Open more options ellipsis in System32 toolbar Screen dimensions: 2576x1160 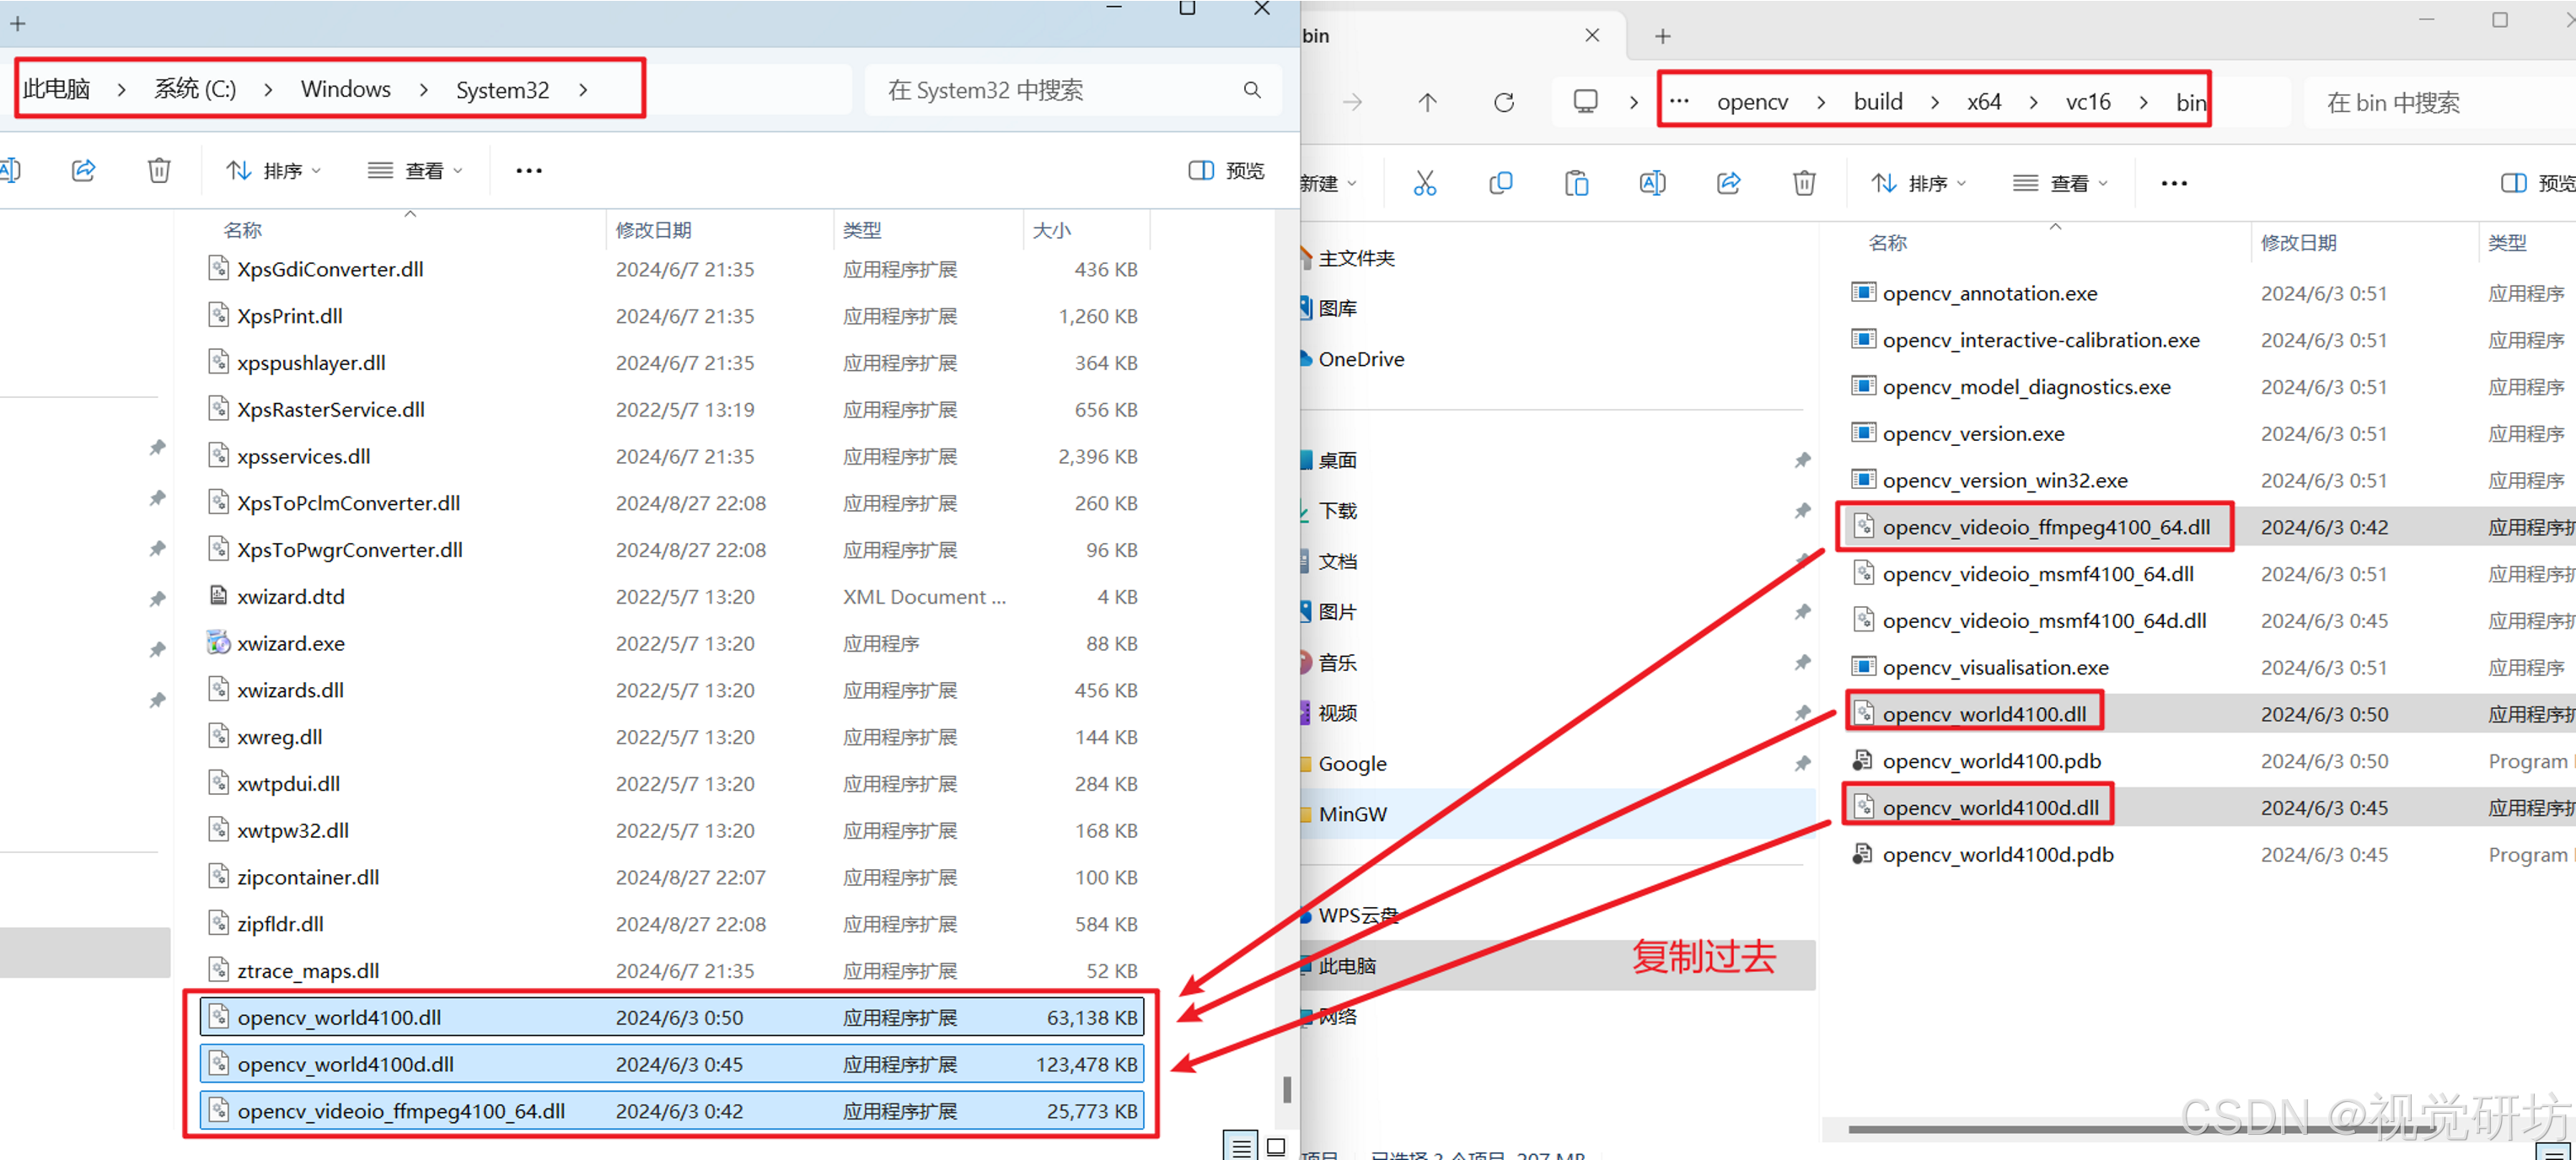pyautogui.click(x=529, y=171)
